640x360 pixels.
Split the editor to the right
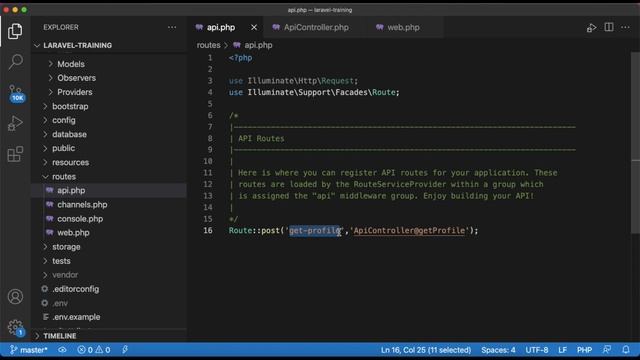tap(609, 27)
